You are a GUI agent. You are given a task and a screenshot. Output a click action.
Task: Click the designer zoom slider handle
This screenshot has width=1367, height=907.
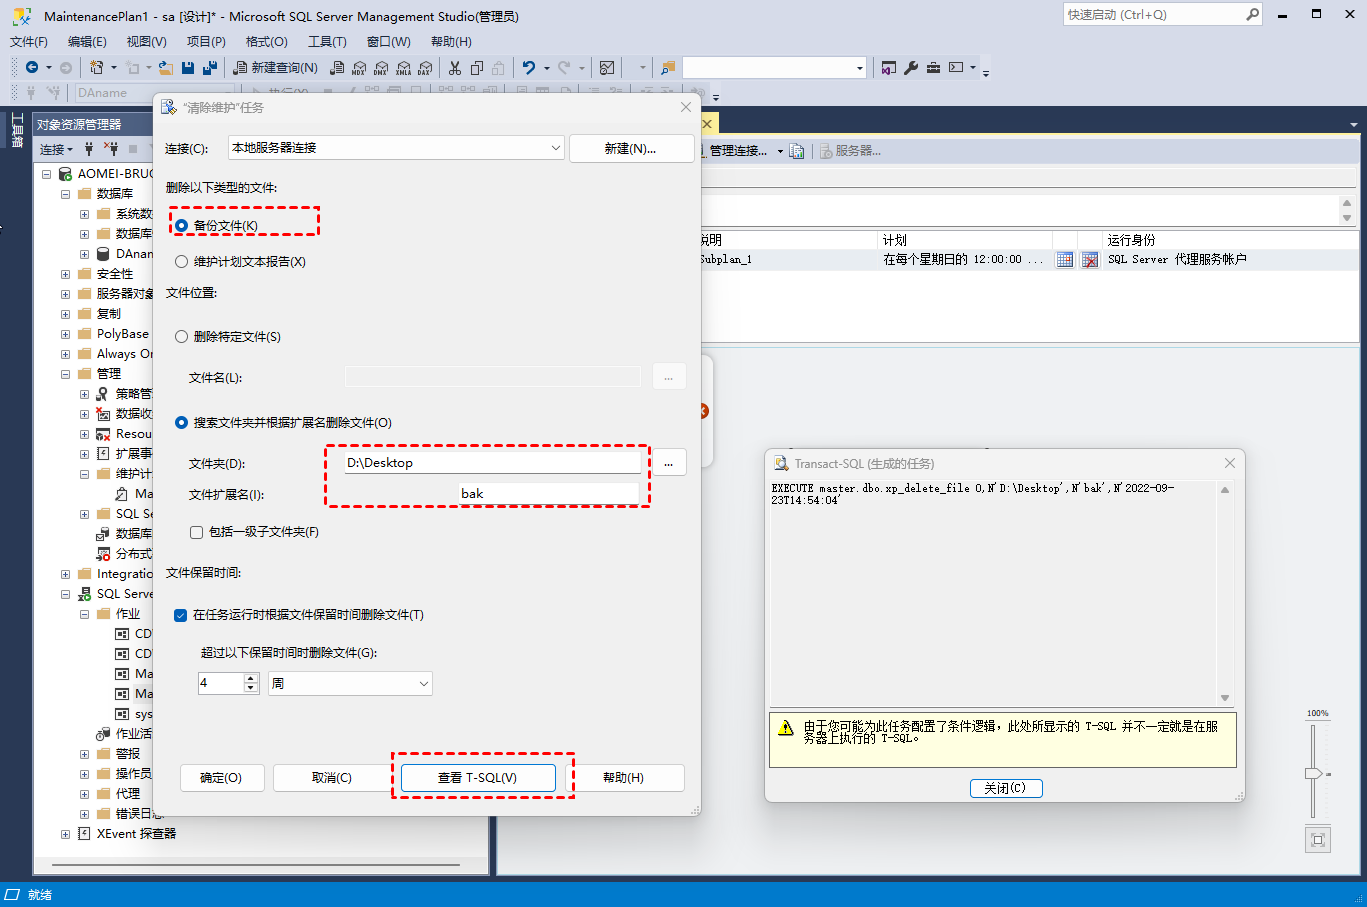[1313, 773]
